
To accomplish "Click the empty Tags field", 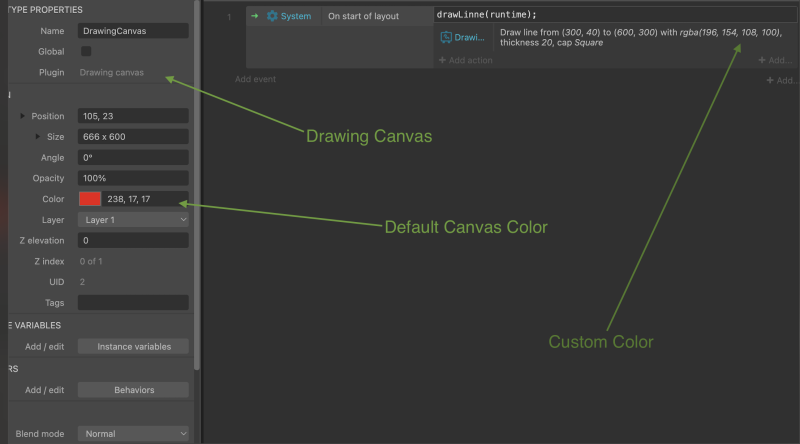I will [133, 303].
